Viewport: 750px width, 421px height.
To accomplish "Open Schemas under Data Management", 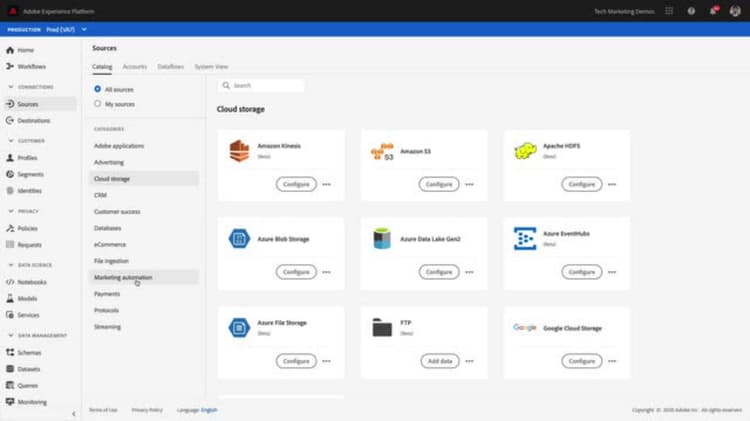I will tap(24, 353).
